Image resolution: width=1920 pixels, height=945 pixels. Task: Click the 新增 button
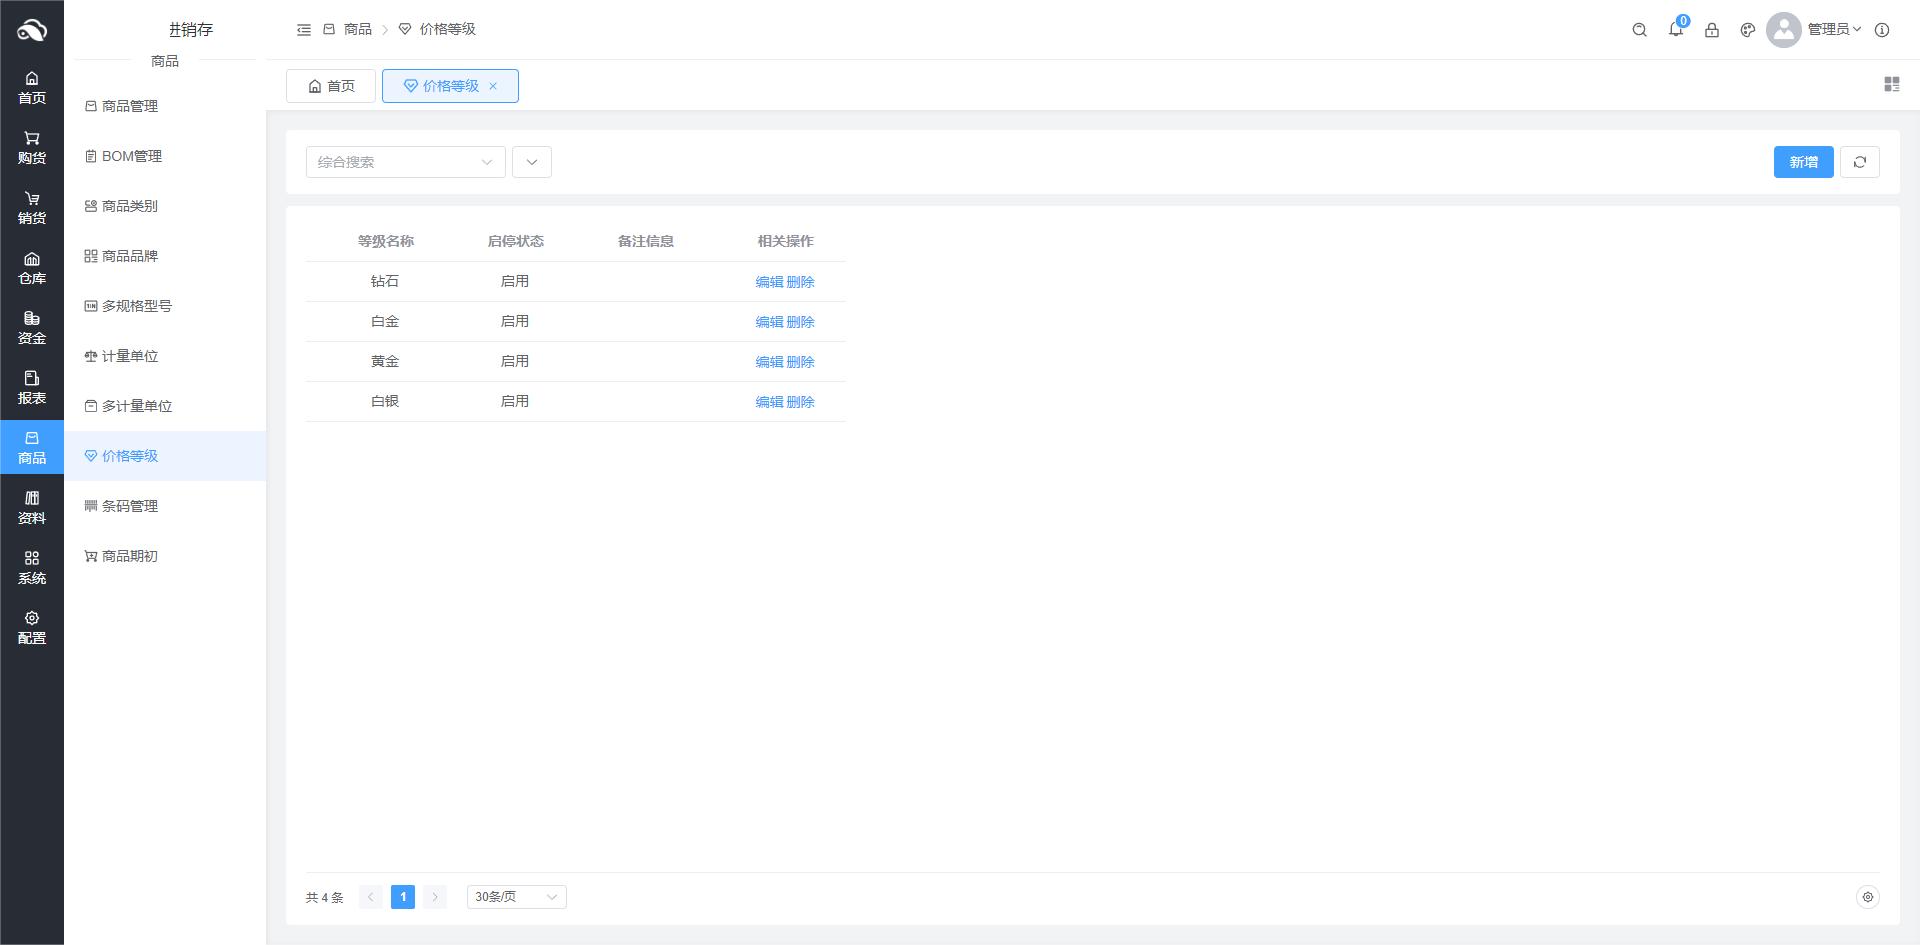(x=1803, y=162)
